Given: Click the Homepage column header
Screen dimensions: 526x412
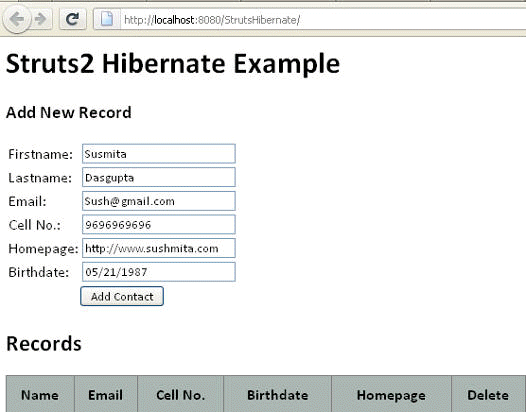Looking at the screenshot, I should (x=391, y=395).
